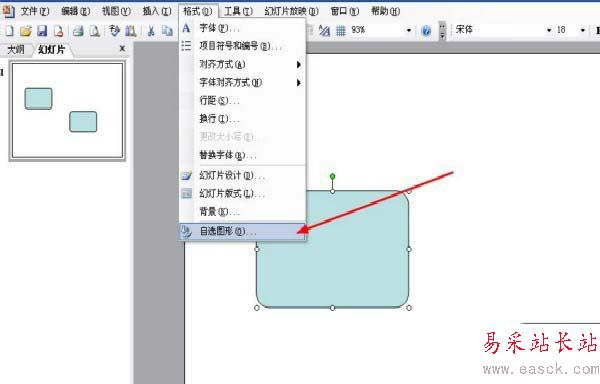Close the slides pane with the X button

(x=122, y=49)
